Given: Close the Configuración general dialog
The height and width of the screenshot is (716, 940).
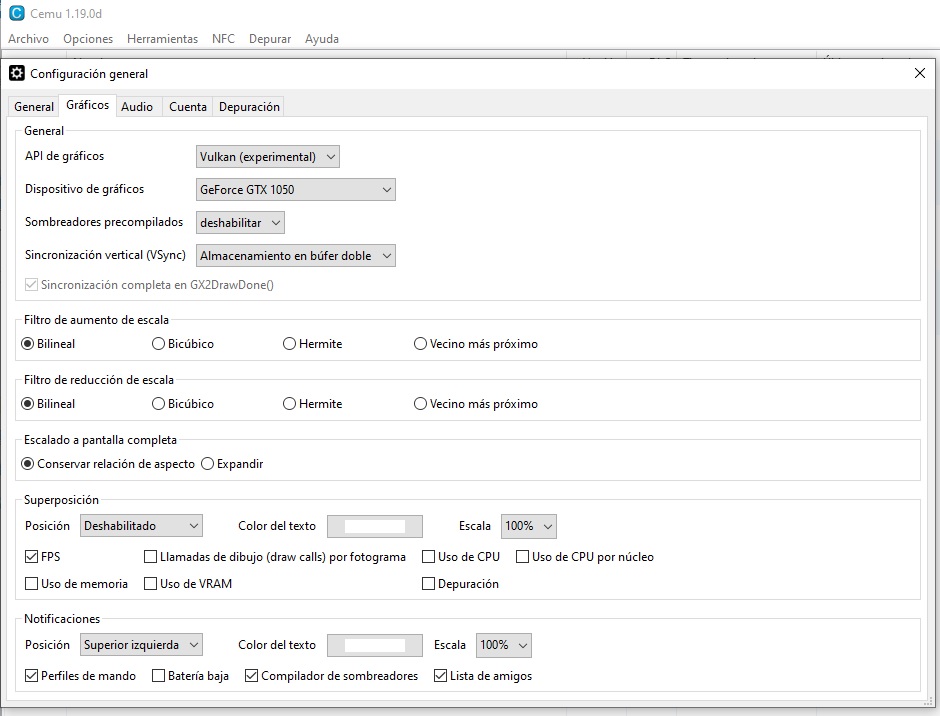Looking at the screenshot, I should tap(919, 73).
